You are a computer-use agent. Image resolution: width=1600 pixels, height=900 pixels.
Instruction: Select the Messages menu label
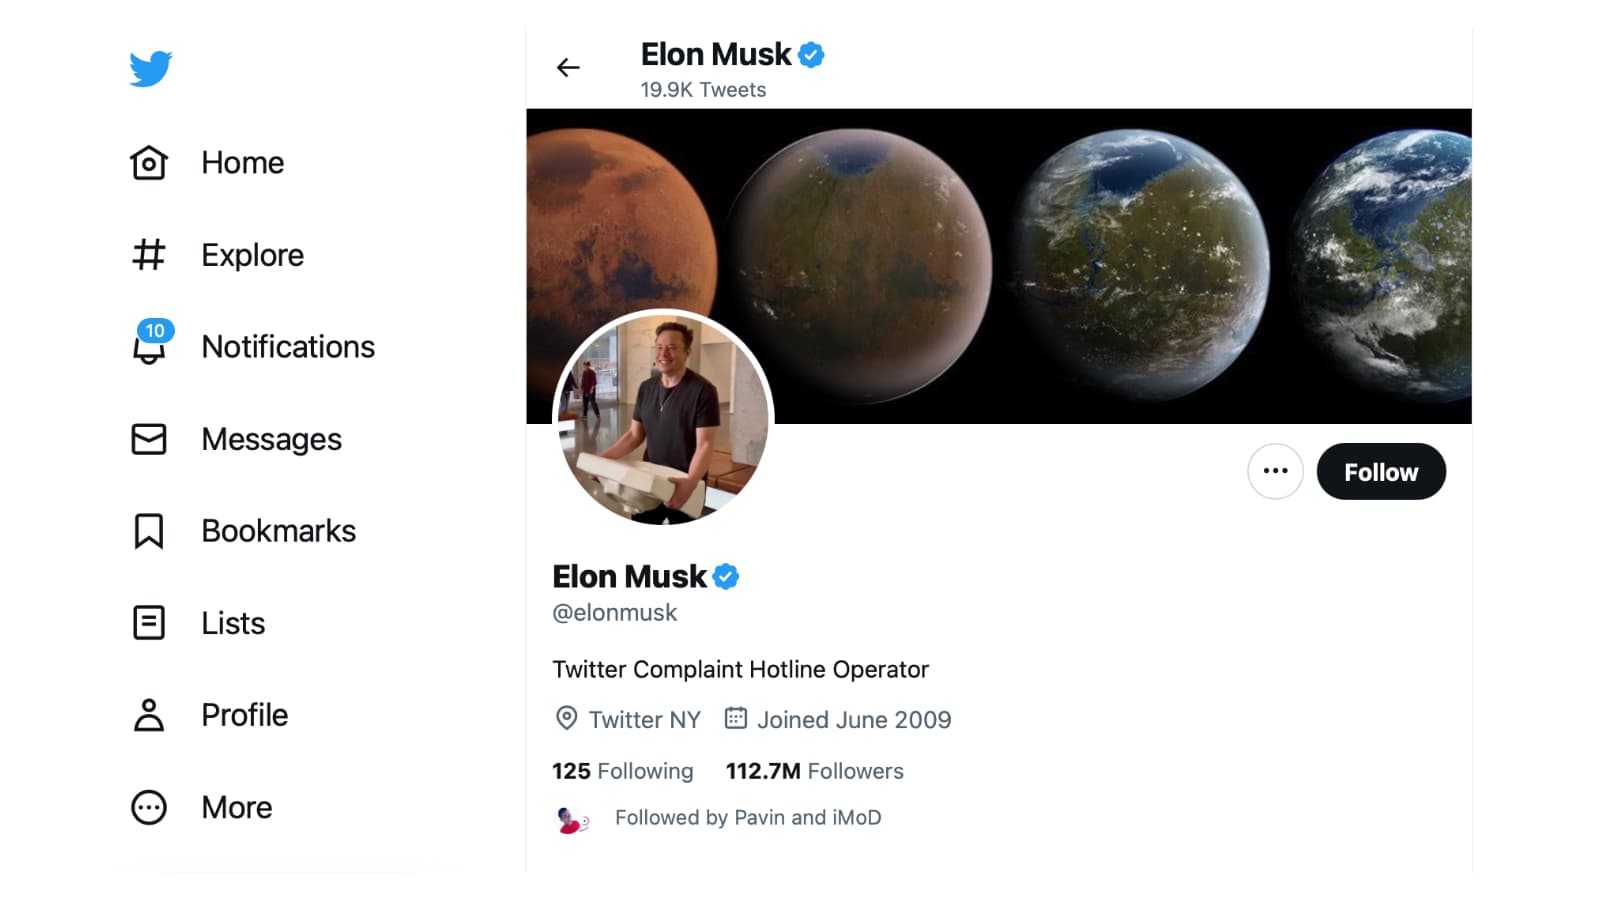(x=271, y=439)
